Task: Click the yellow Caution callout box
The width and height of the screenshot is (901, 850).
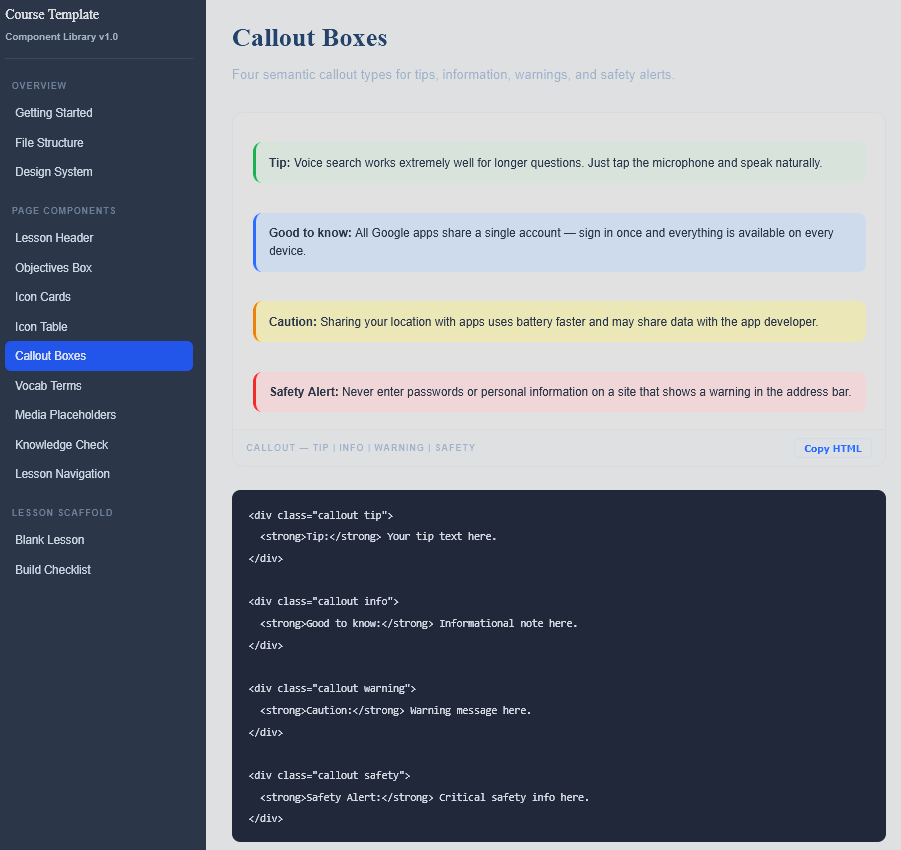Action: click(559, 322)
